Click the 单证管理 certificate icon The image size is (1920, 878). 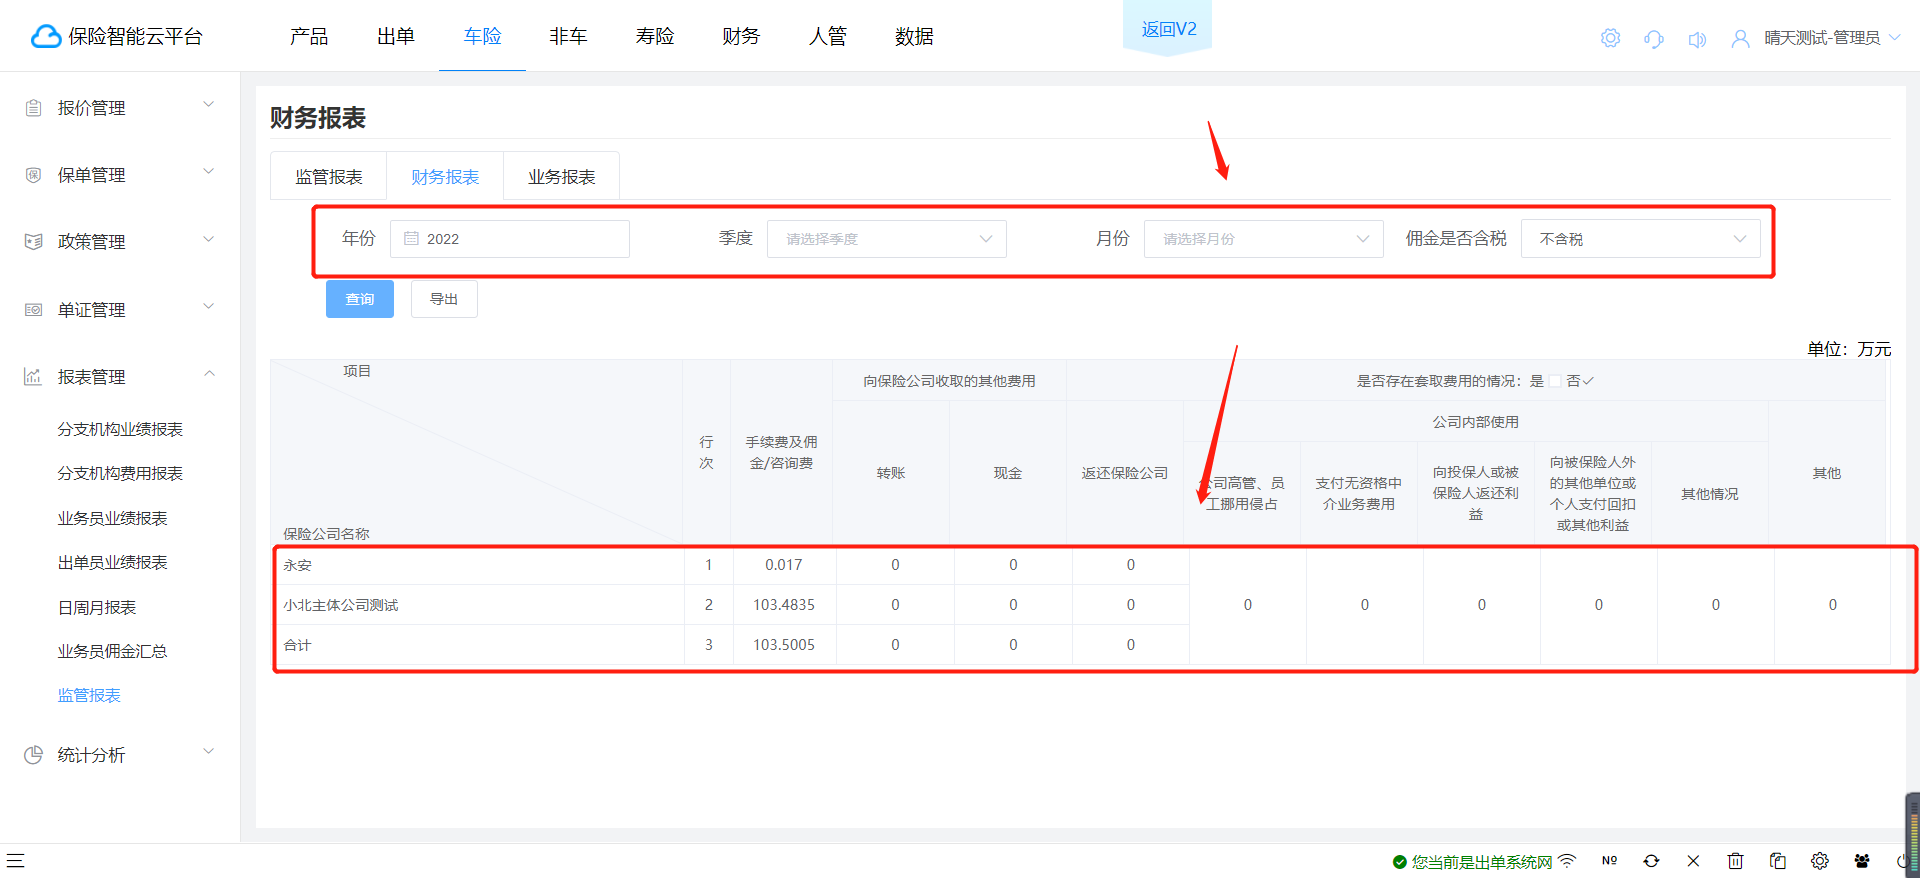pos(33,310)
